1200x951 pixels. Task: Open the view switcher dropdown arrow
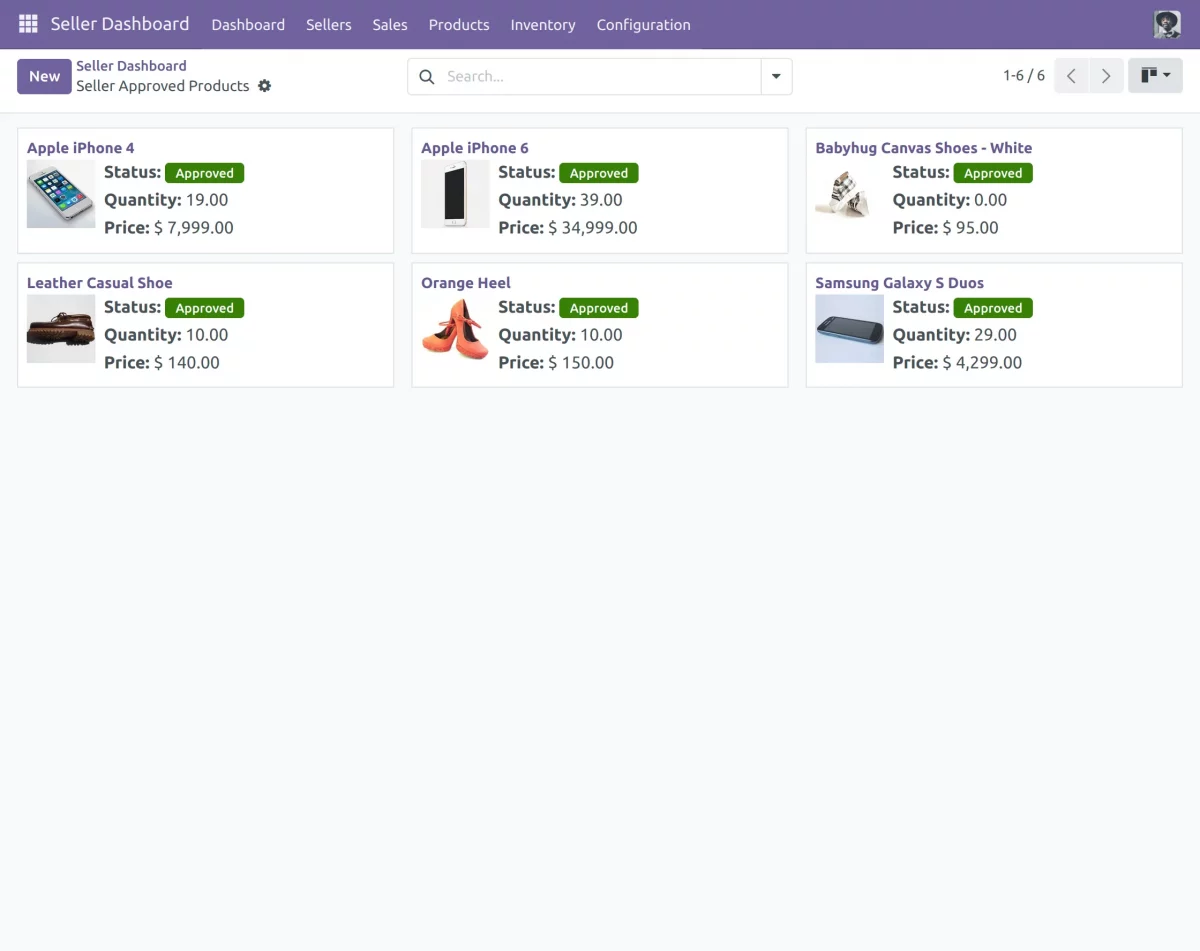click(x=1166, y=75)
